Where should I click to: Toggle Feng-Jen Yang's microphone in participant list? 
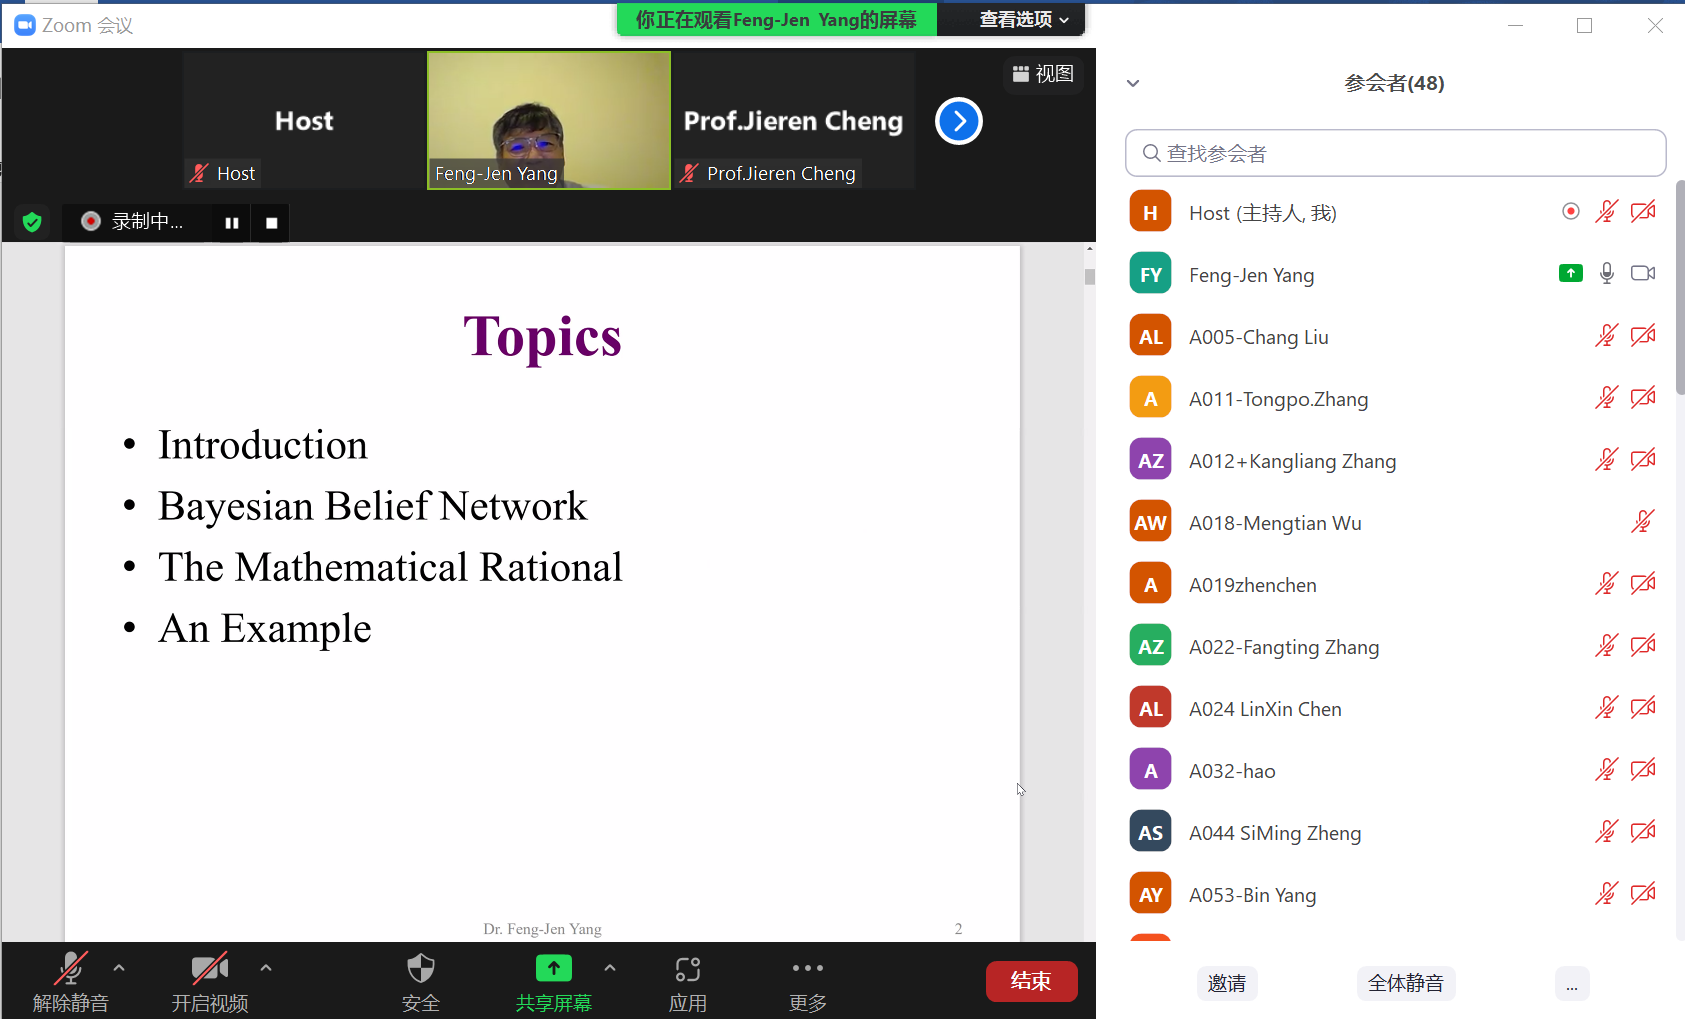pyautogui.click(x=1606, y=274)
